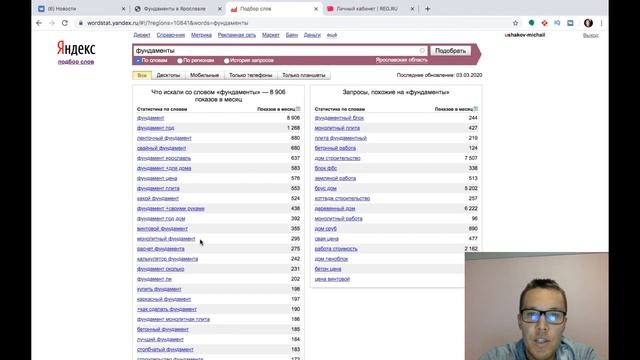Open the 'блок фбс' similar query link
640x360 pixels.
coord(326,168)
